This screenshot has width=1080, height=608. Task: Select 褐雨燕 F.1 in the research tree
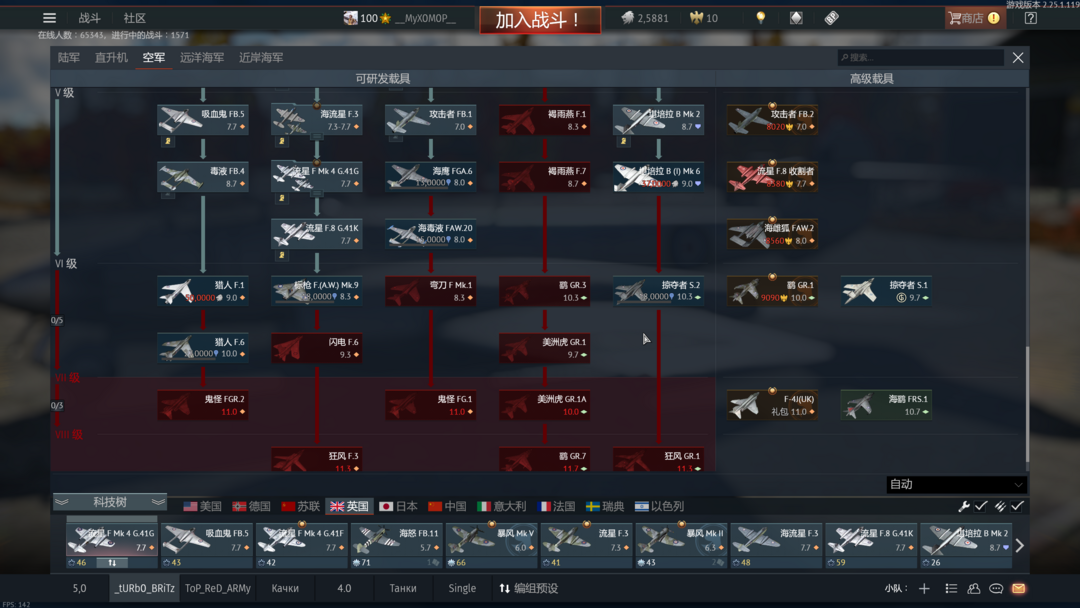point(545,119)
